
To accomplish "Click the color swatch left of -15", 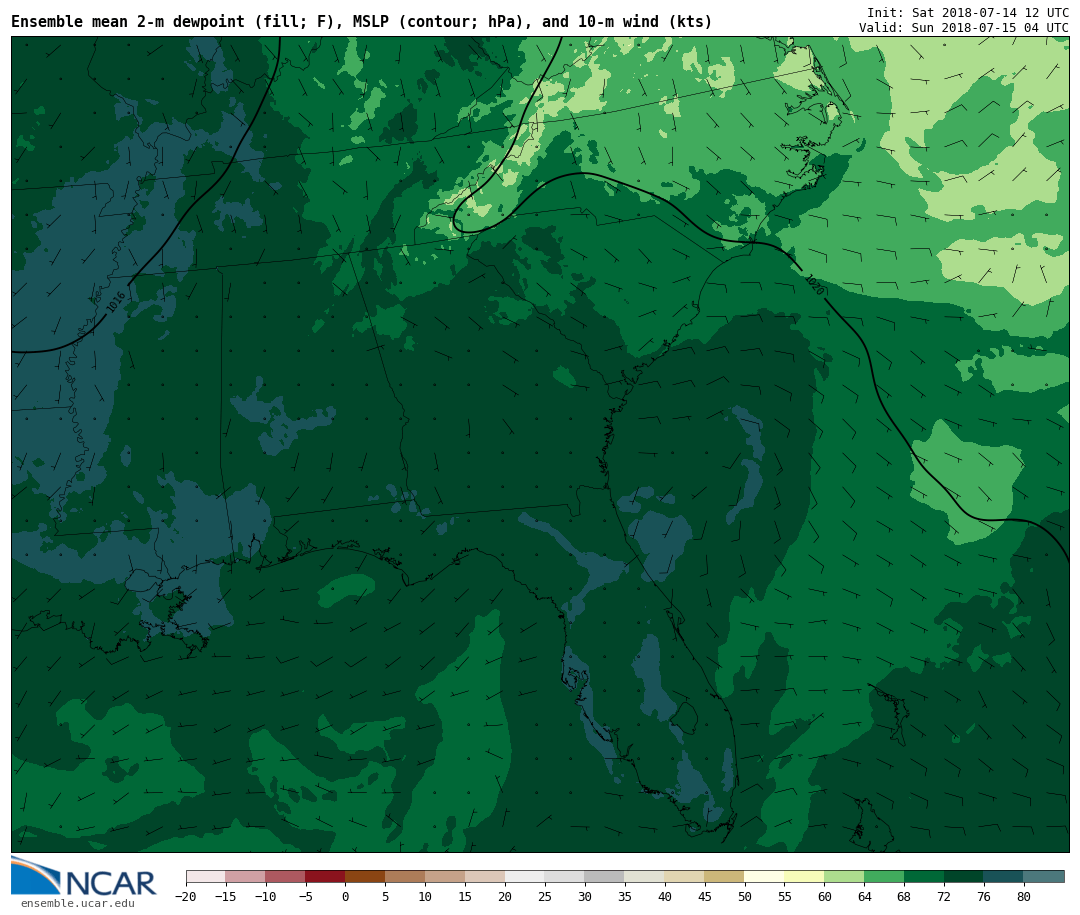I will pos(205,876).
